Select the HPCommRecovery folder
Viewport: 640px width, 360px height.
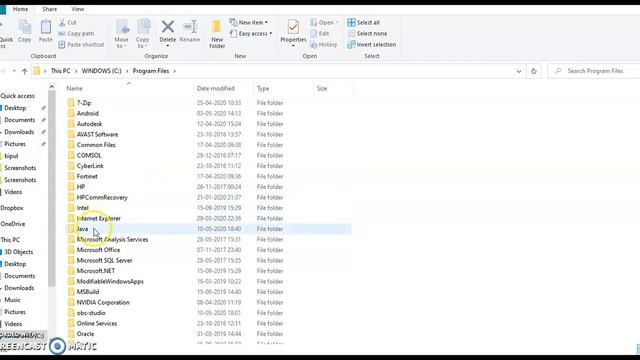pyautogui.click(x=102, y=198)
